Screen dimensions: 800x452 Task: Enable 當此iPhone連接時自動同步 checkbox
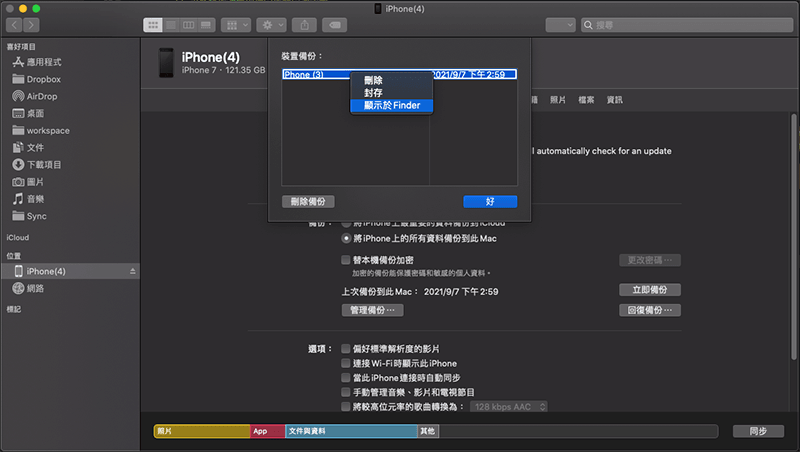tap(346, 378)
